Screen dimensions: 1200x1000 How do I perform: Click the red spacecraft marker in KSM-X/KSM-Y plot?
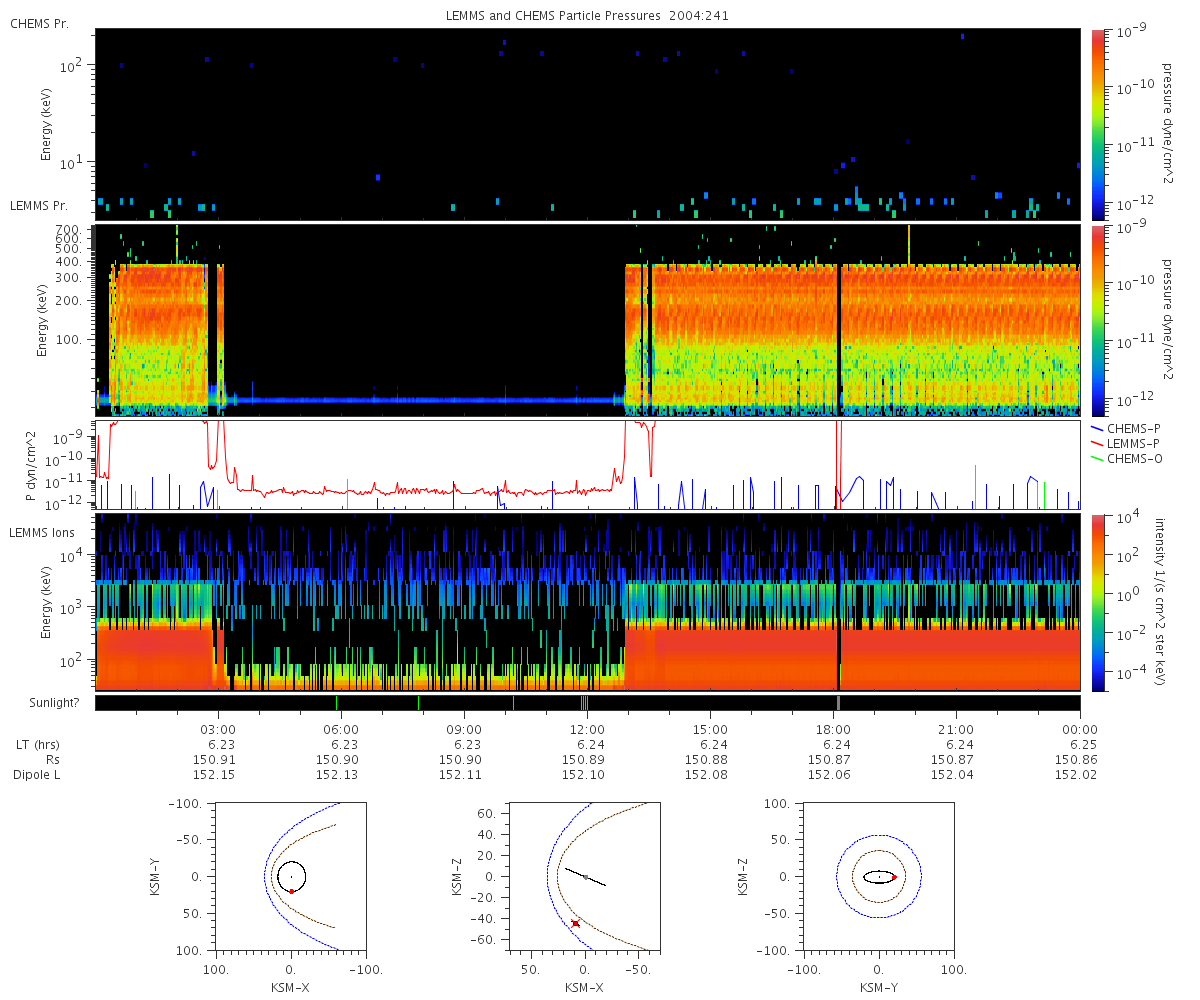point(291,890)
